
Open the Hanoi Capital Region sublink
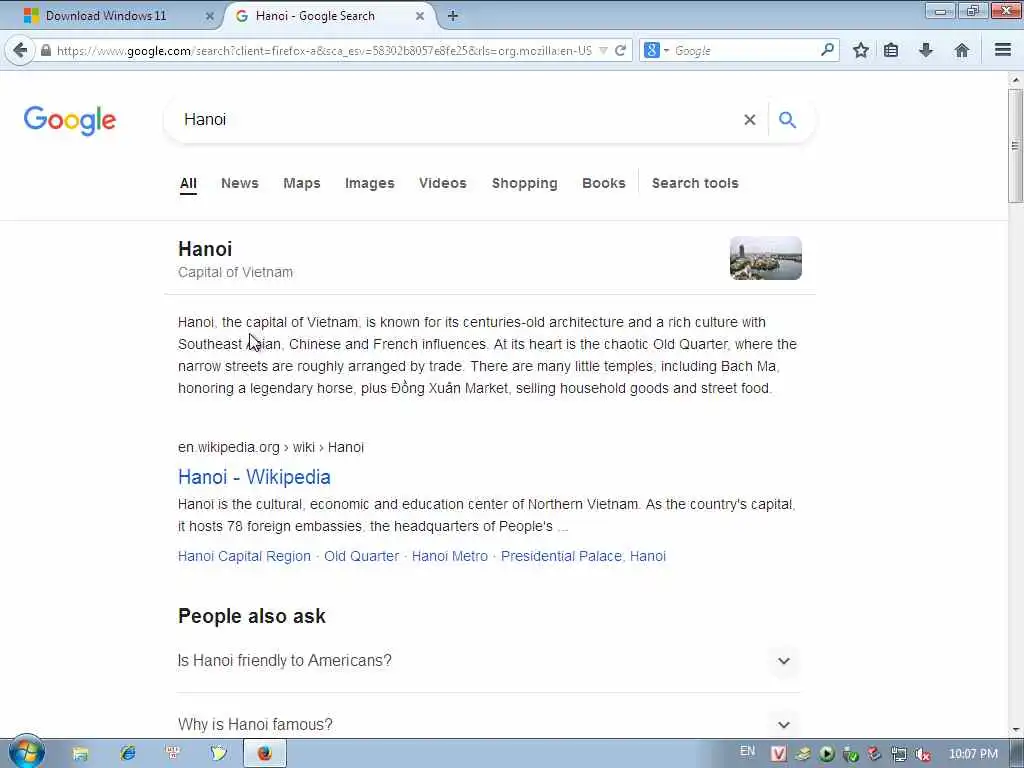(x=244, y=556)
